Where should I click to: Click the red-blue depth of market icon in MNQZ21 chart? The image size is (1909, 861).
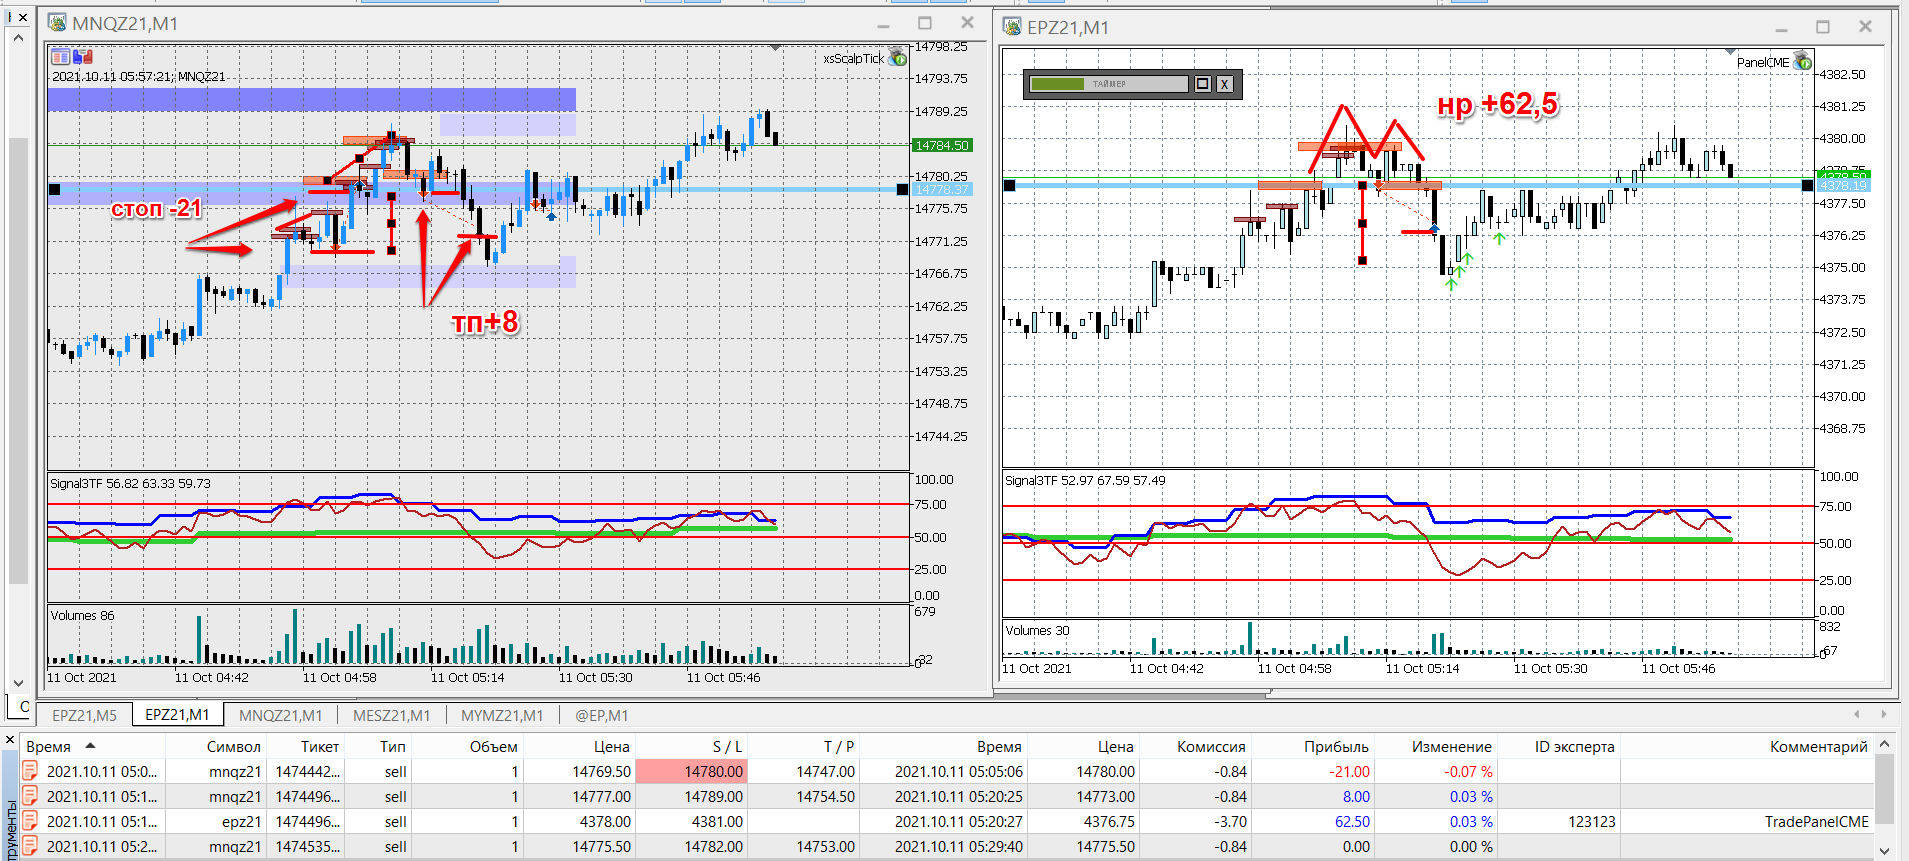tap(83, 57)
